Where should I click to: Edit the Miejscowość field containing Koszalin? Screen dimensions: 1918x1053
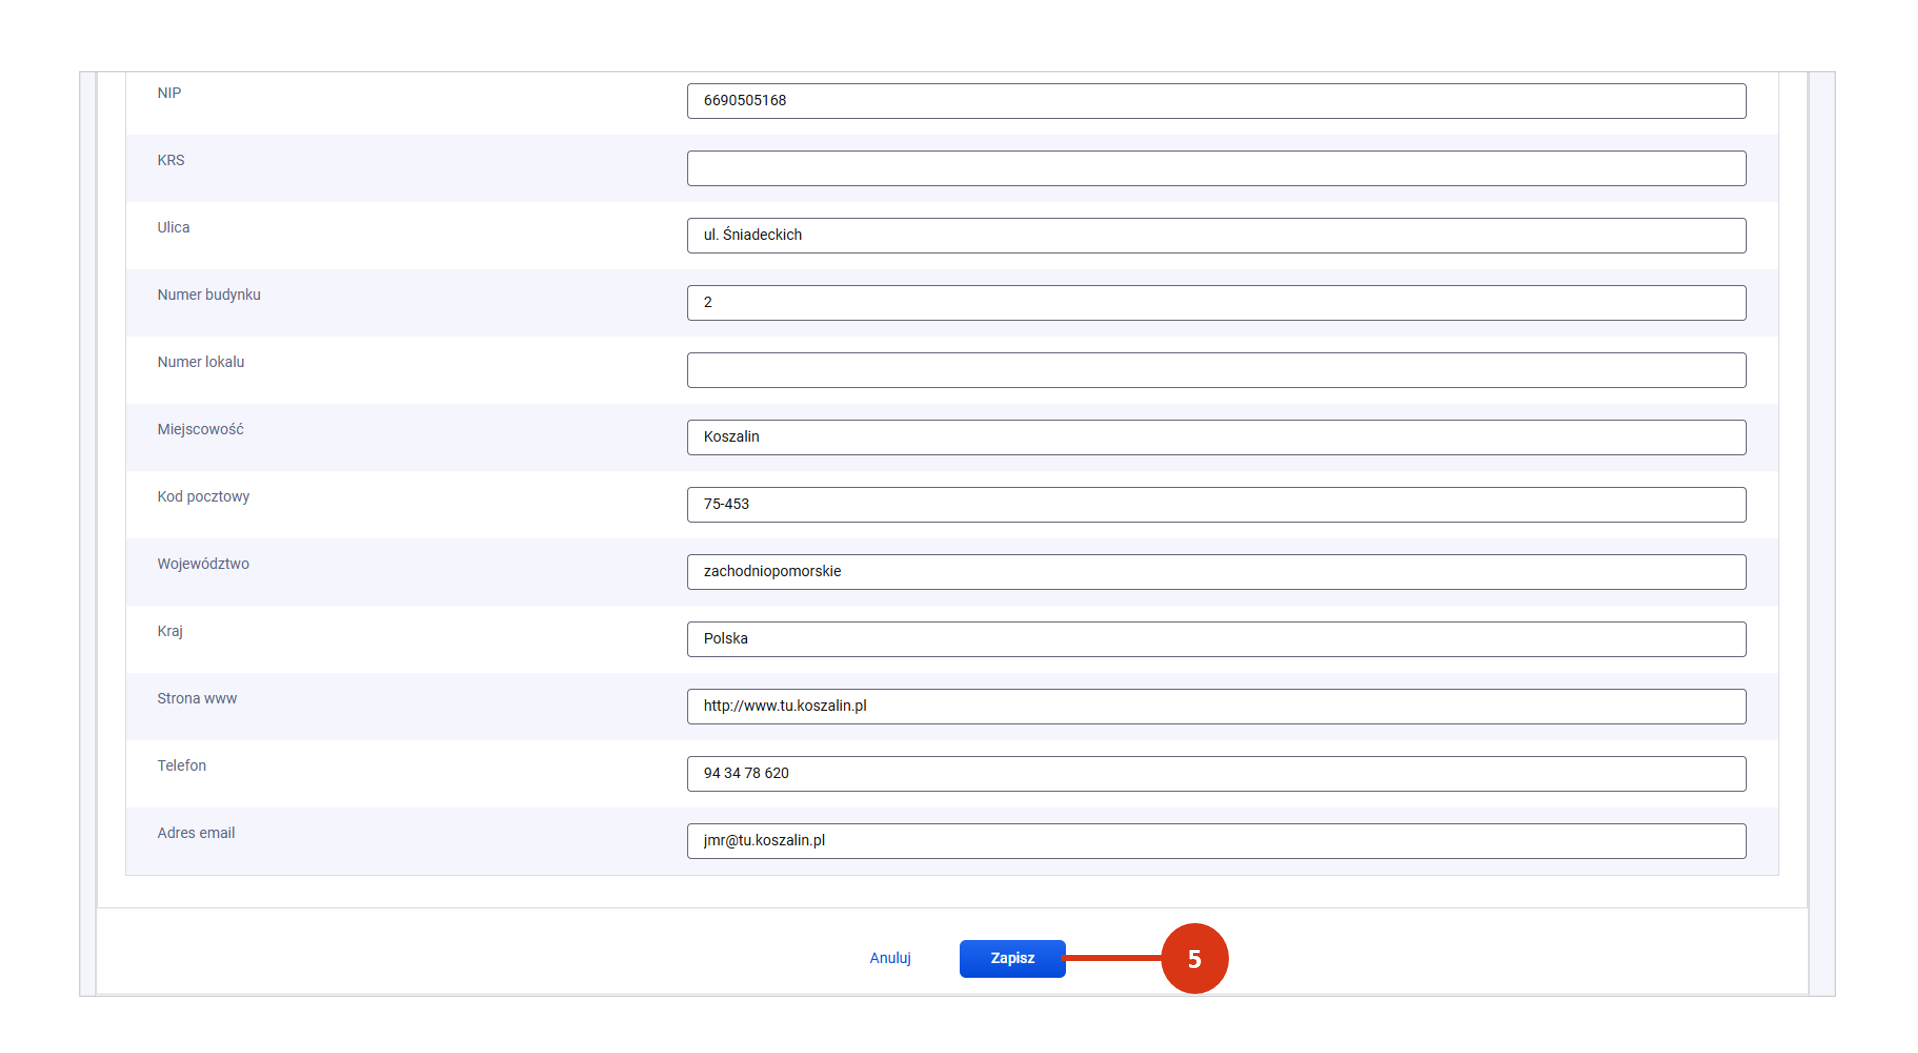click(x=1216, y=437)
